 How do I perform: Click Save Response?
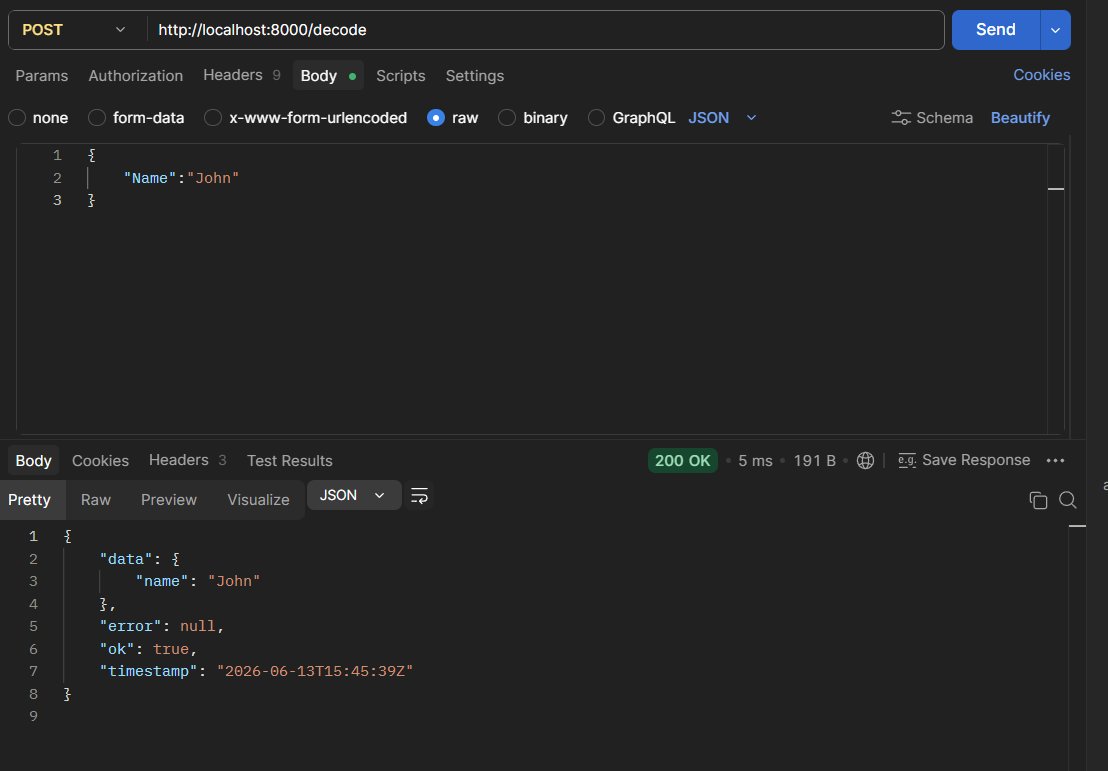tap(964, 460)
